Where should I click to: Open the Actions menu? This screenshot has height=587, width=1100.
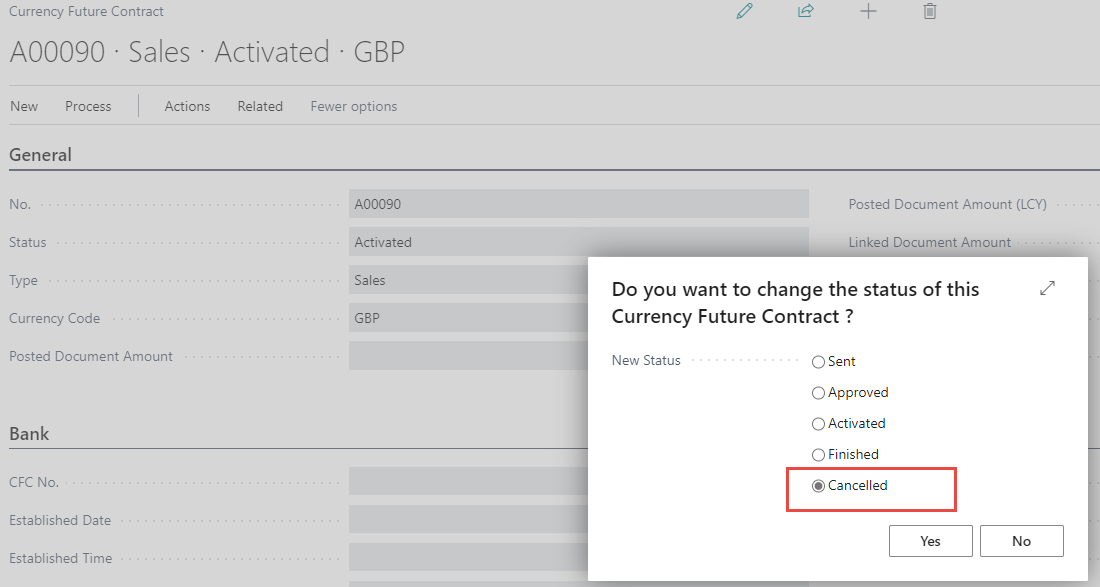pyautogui.click(x=187, y=106)
